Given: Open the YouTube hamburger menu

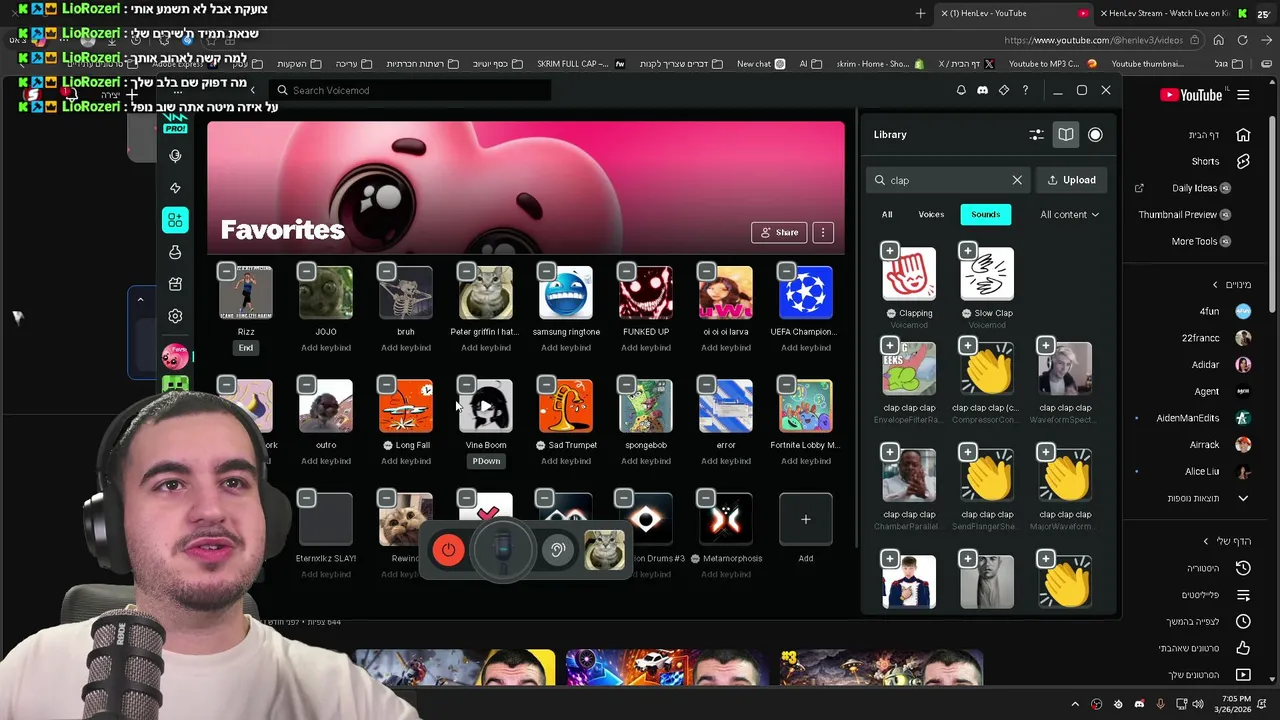Looking at the screenshot, I should 1243,95.
